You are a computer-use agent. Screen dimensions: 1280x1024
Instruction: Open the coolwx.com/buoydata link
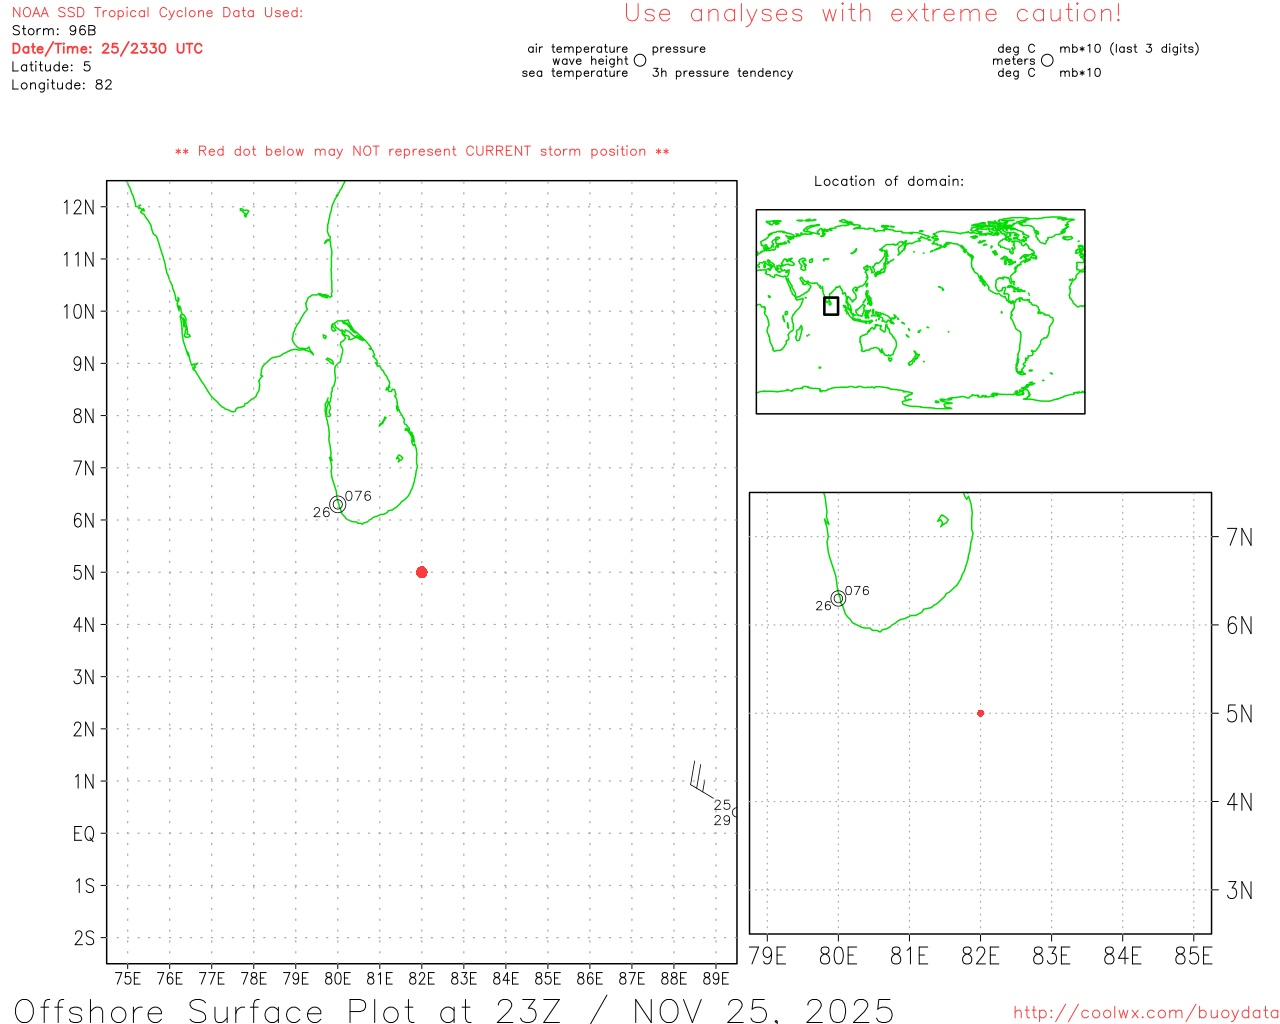[1146, 1013]
